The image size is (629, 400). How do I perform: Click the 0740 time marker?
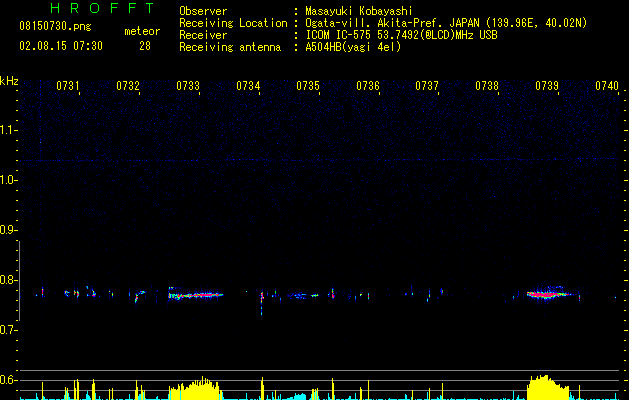point(607,86)
